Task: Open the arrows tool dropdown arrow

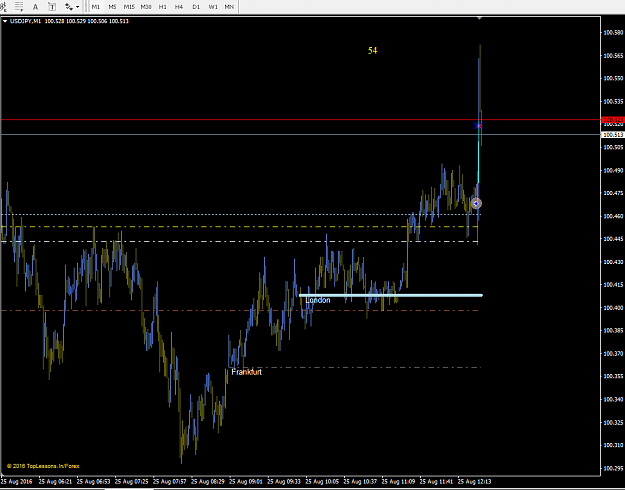Action: pyautogui.click(x=77, y=7)
